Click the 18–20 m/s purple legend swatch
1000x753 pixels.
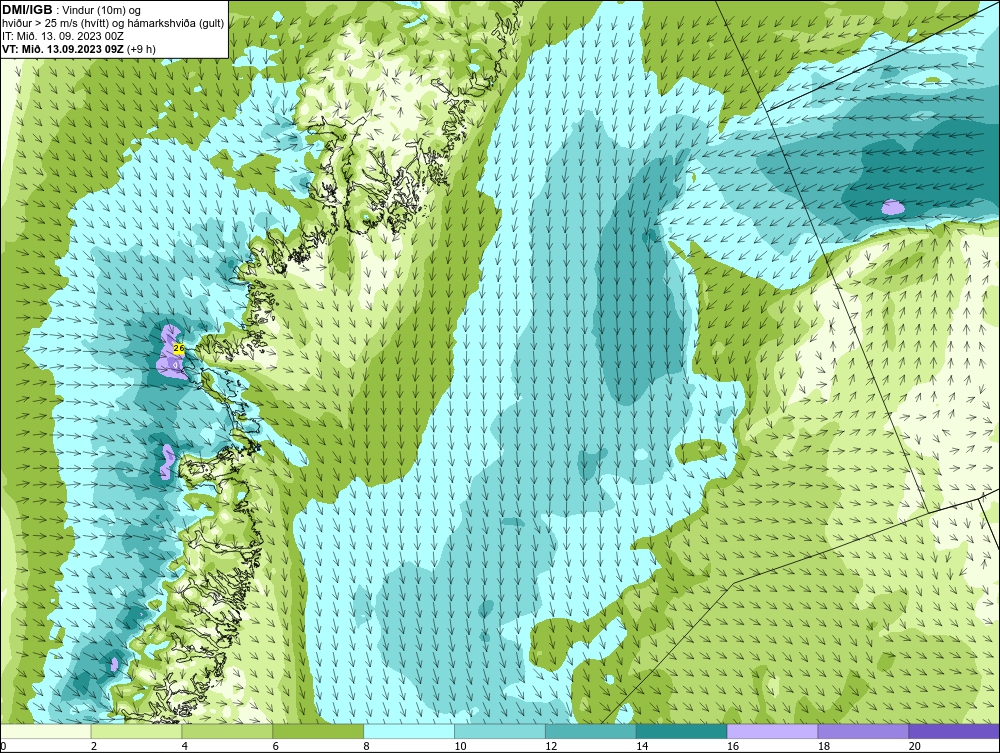864,731
